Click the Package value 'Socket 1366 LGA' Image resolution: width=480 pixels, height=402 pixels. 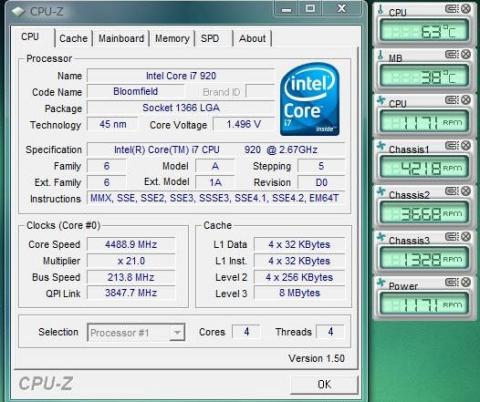coord(181,108)
